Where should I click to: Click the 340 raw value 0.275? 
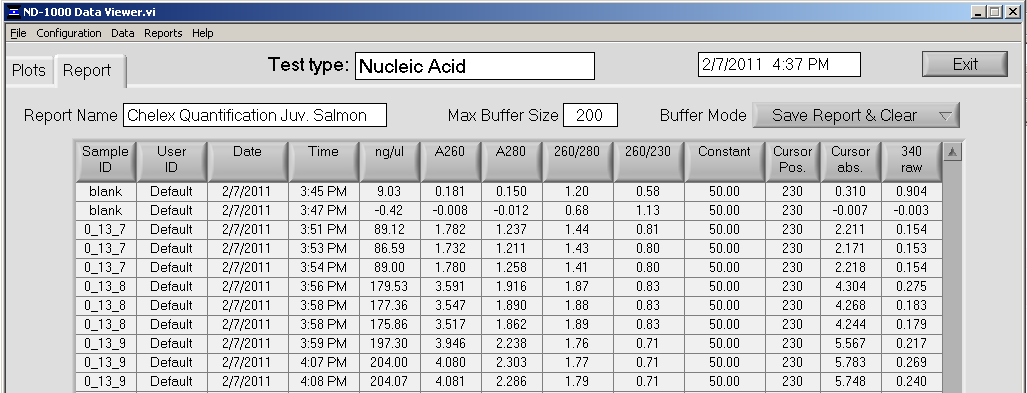coord(912,286)
